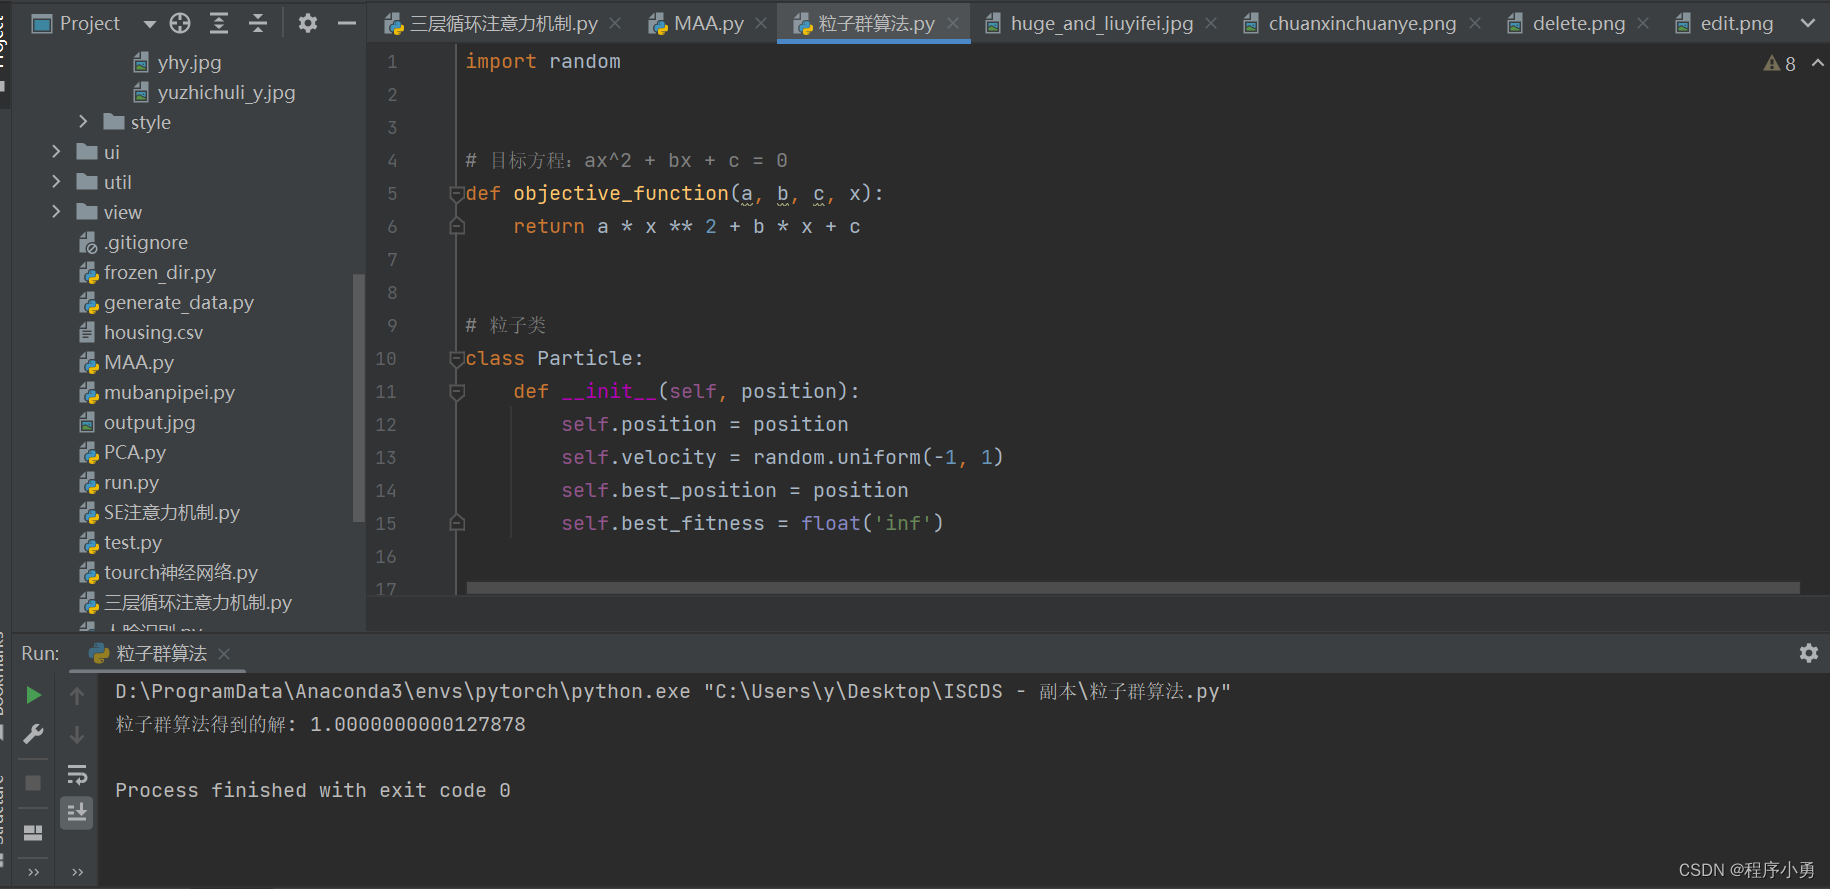Click the inspection widget up arrow
This screenshot has width=1830, height=889.
coord(1818,63)
